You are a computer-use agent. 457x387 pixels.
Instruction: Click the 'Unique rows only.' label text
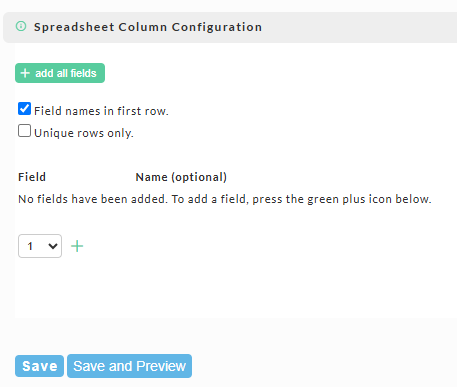click(84, 133)
